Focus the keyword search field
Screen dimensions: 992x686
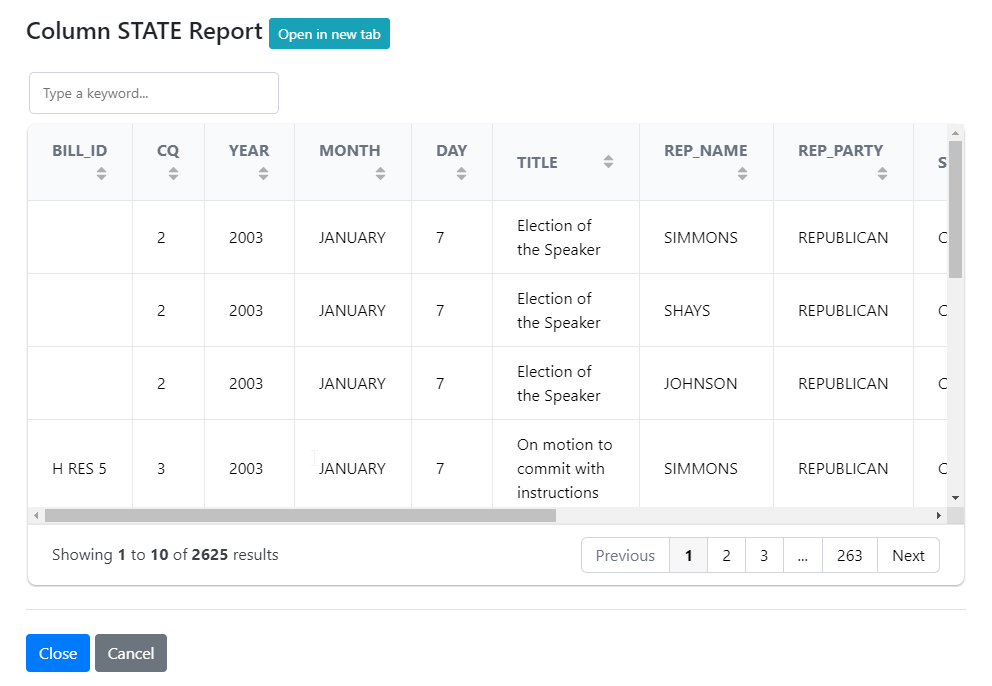click(154, 93)
